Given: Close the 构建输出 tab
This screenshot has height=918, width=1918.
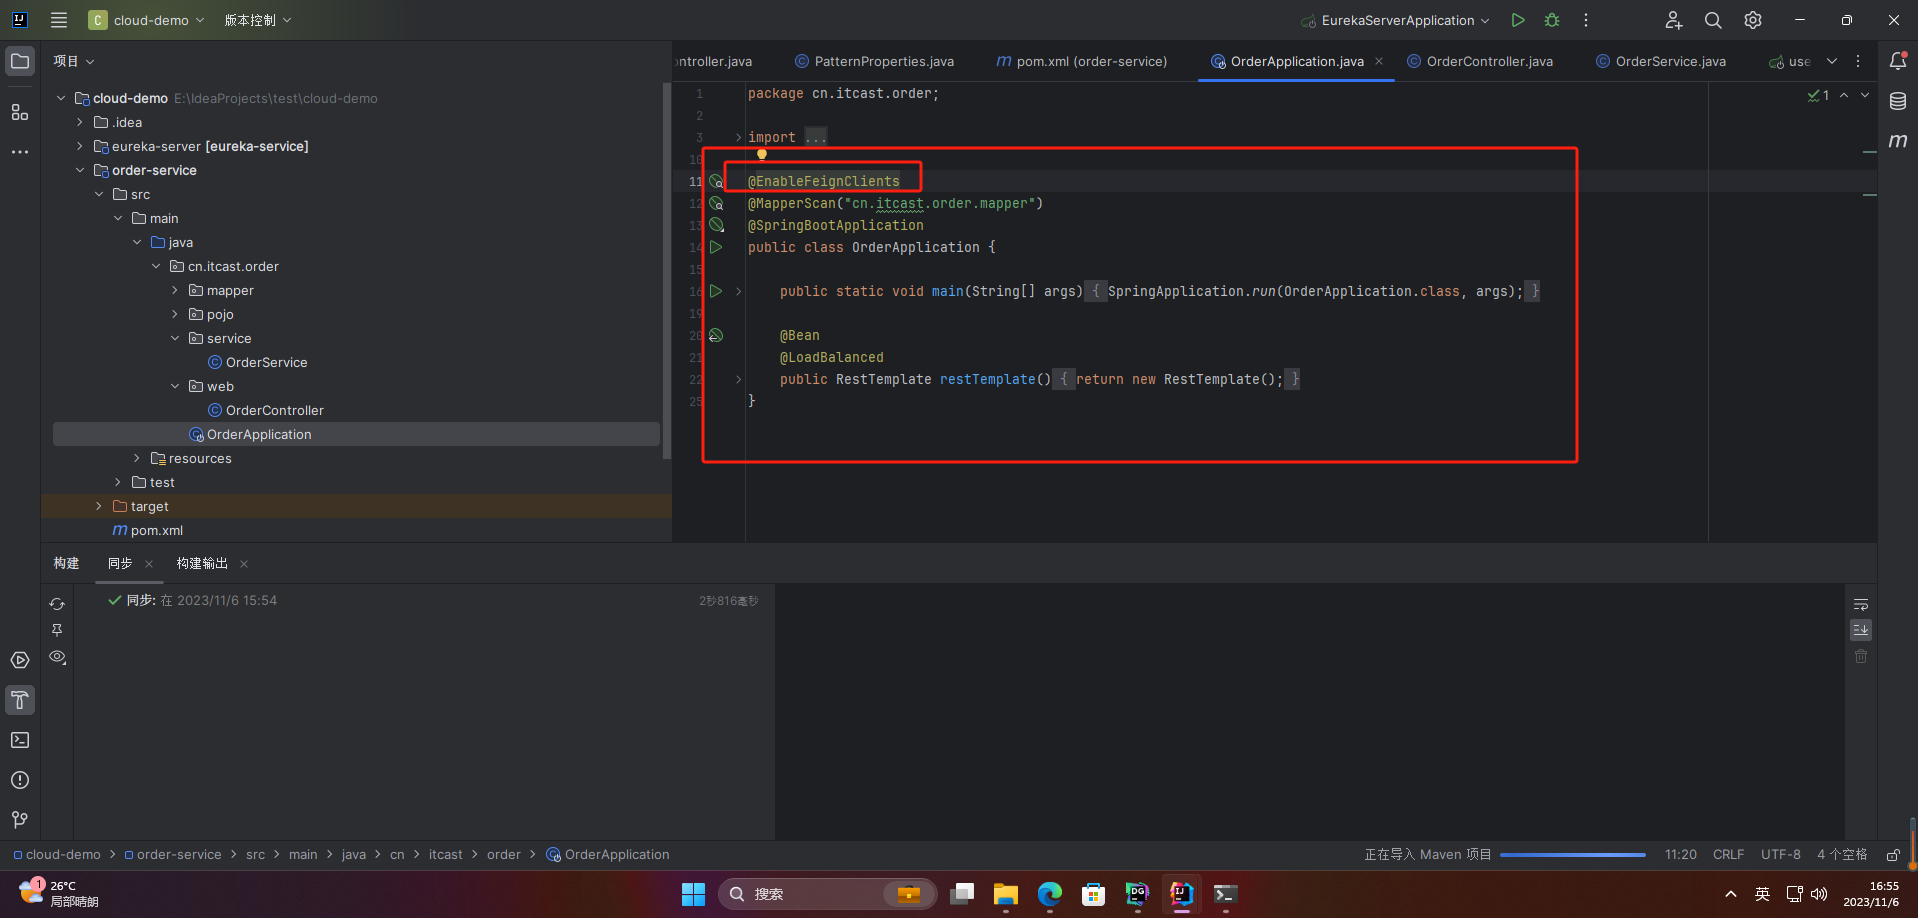Looking at the screenshot, I should point(244,564).
